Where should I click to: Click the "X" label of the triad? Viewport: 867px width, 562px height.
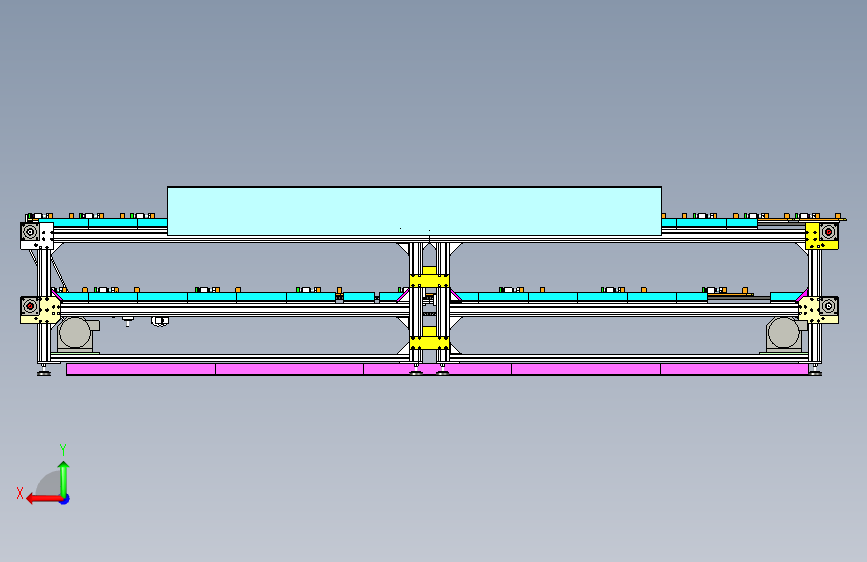click(20, 493)
